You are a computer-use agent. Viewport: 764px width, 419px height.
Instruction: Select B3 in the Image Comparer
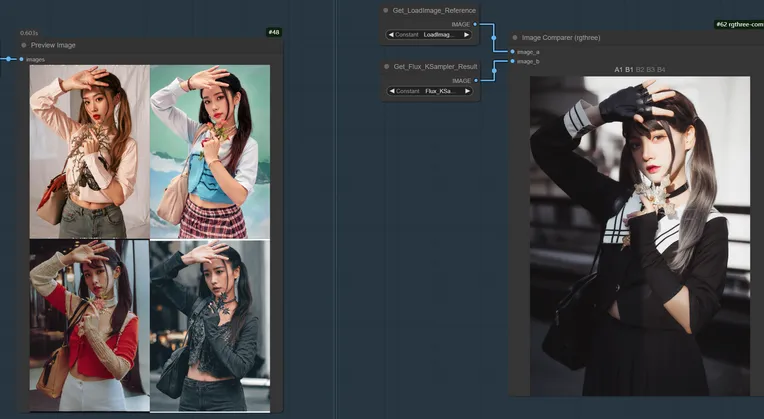(650, 70)
